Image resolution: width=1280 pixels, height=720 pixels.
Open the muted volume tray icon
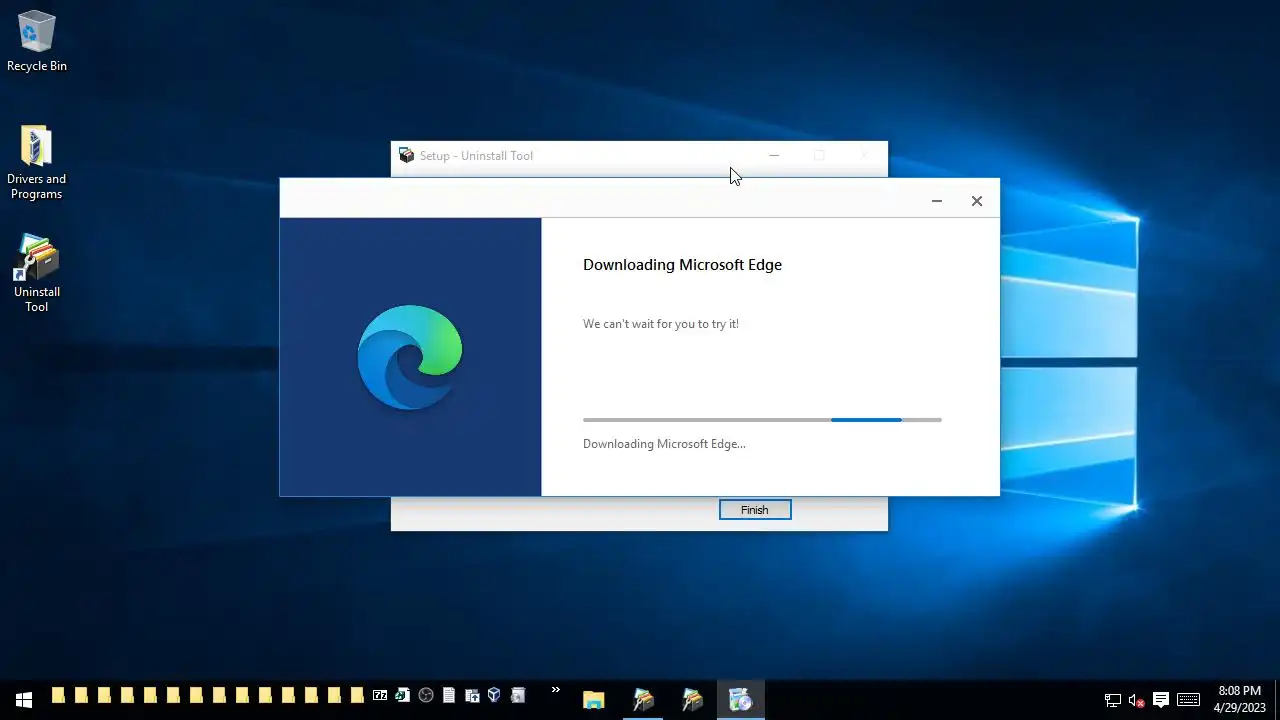(x=1136, y=700)
